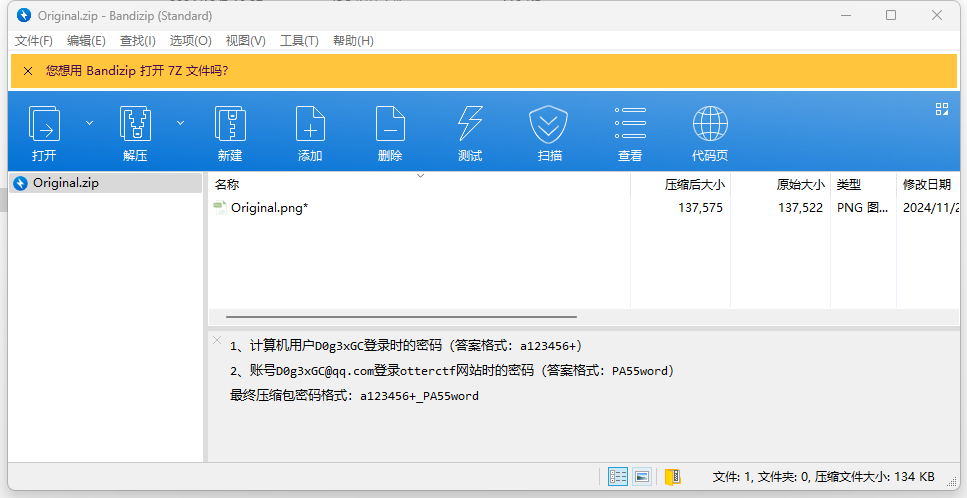Click the Bandizip app icon in title bar
This screenshot has width=967, height=498.
pos(24,15)
